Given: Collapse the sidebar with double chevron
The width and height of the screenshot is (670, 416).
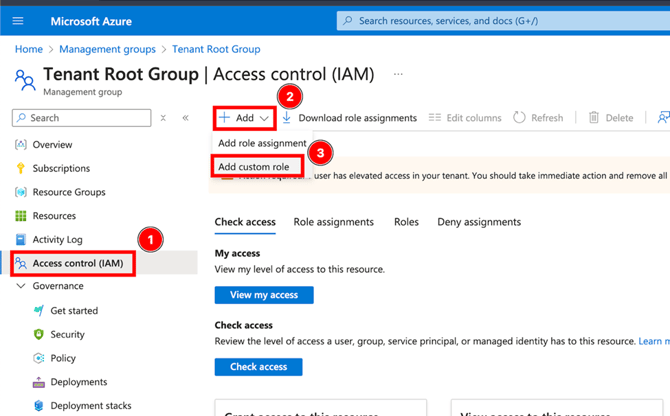Looking at the screenshot, I should click(x=185, y=118).
